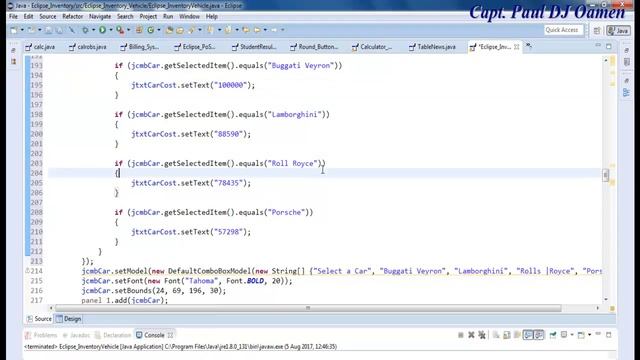Click the Pin Console icon
Screen dimensions: 640x360
click(553, 335)
